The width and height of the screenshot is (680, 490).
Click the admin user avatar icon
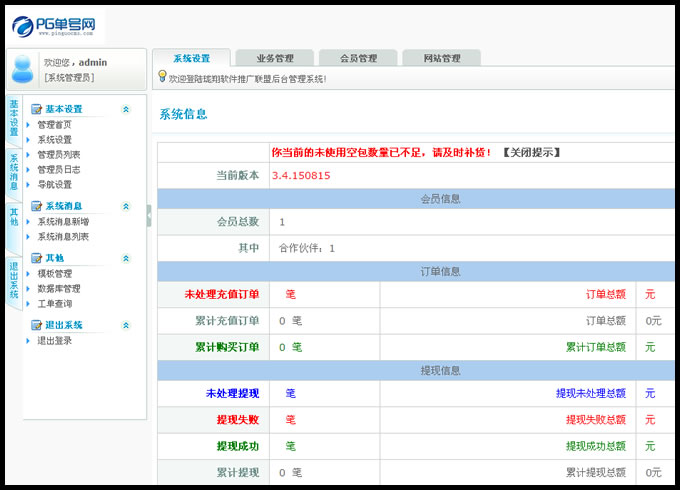point(21,69)
